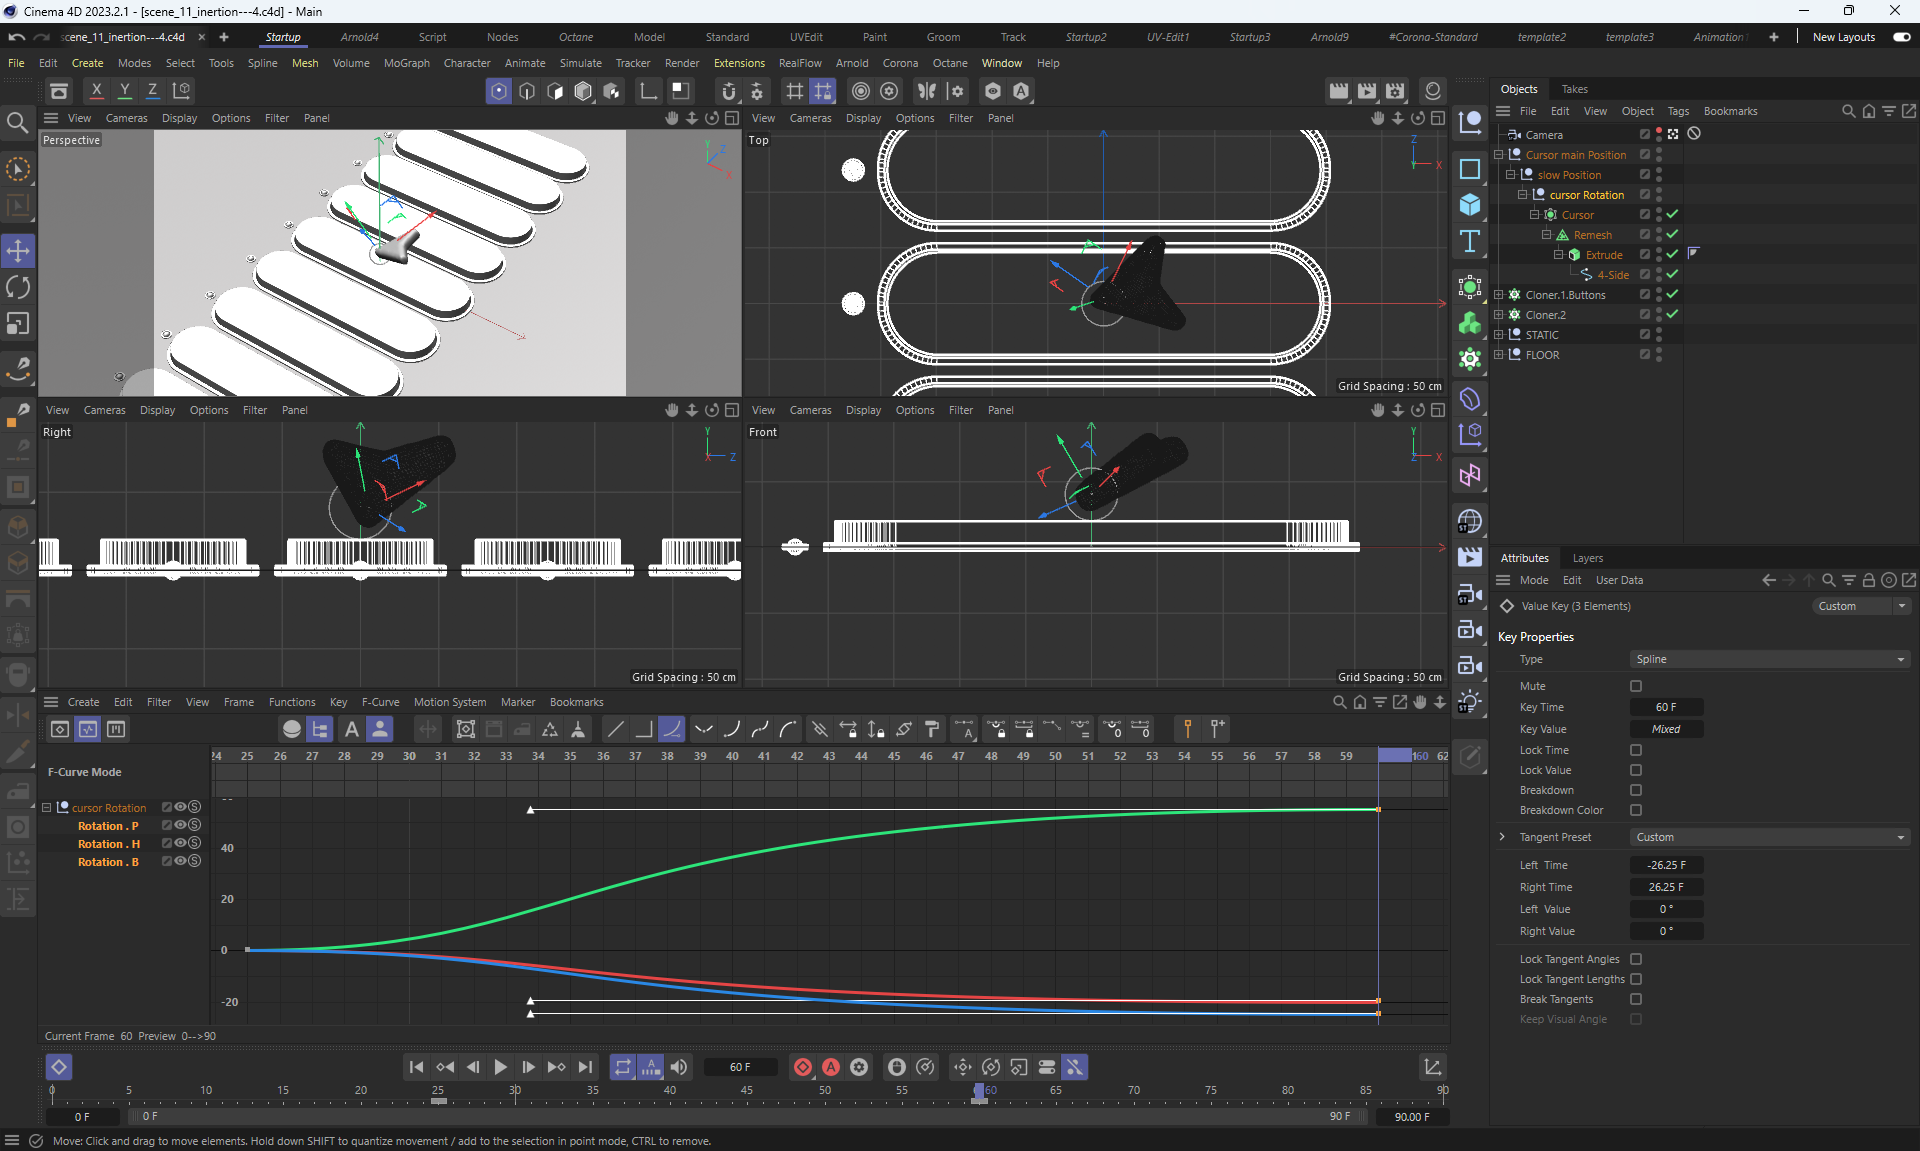The height and width of the screenshot is (1151, 1920).
Task: Click the New Layouts button
Action: [x=1843, y=37]
